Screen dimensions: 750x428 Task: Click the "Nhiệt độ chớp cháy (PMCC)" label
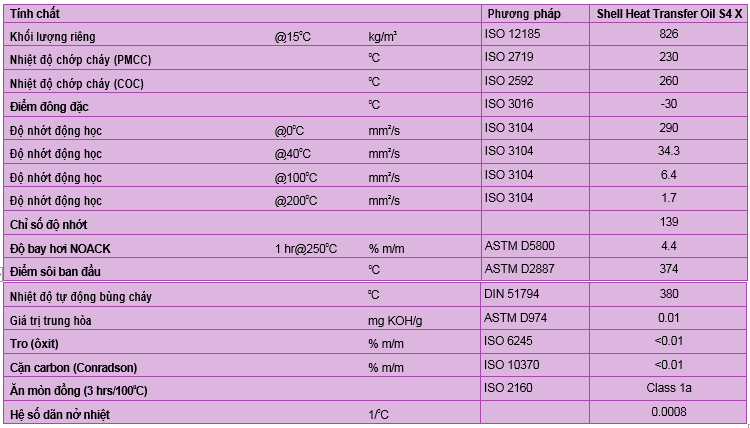point(80,59)
